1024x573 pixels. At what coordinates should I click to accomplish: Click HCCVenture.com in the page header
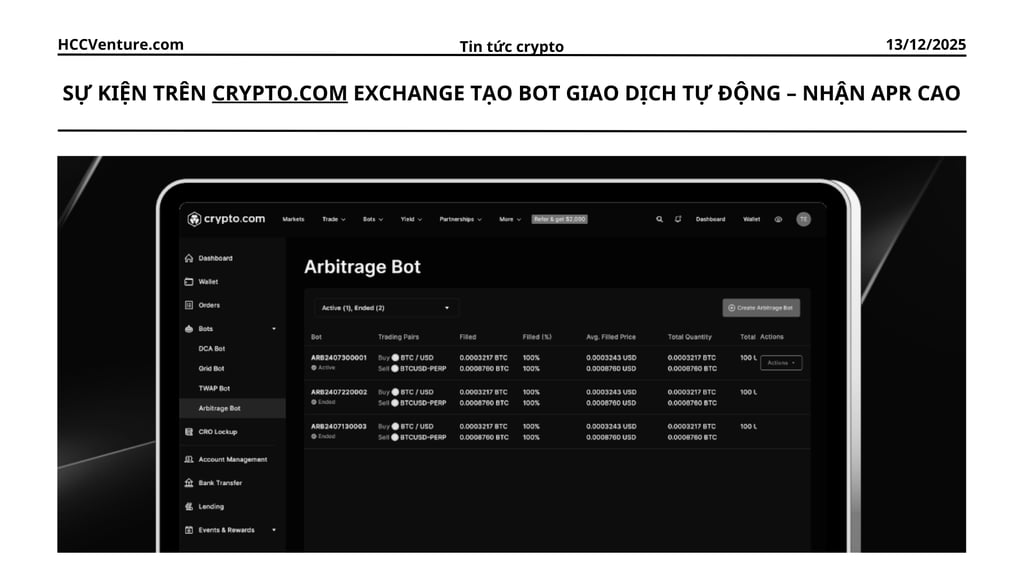coord(121,44)
